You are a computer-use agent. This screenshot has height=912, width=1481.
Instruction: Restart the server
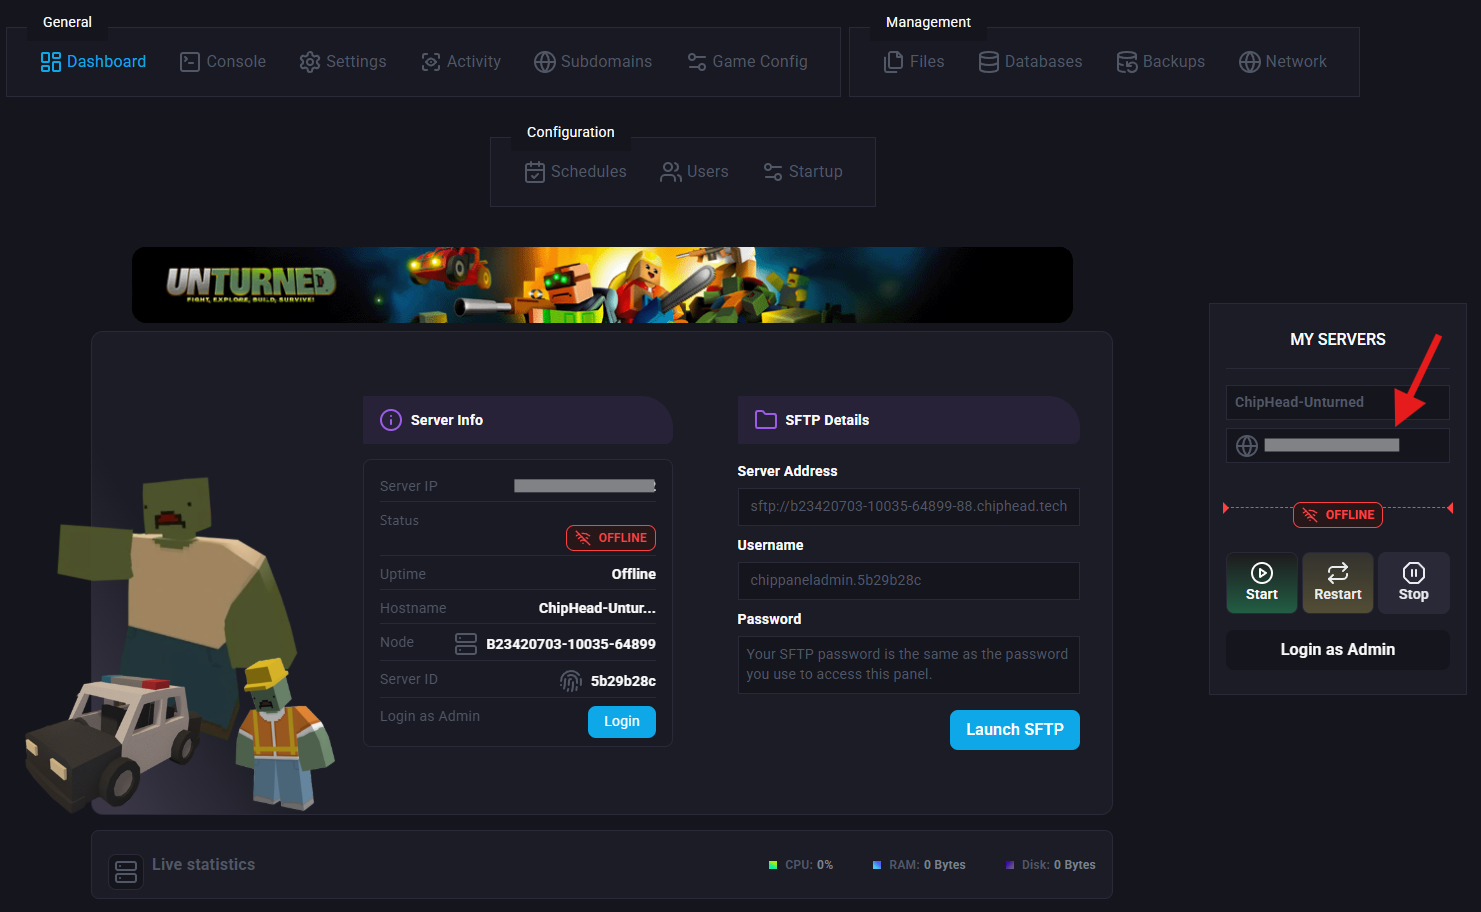click(1338, 583)
